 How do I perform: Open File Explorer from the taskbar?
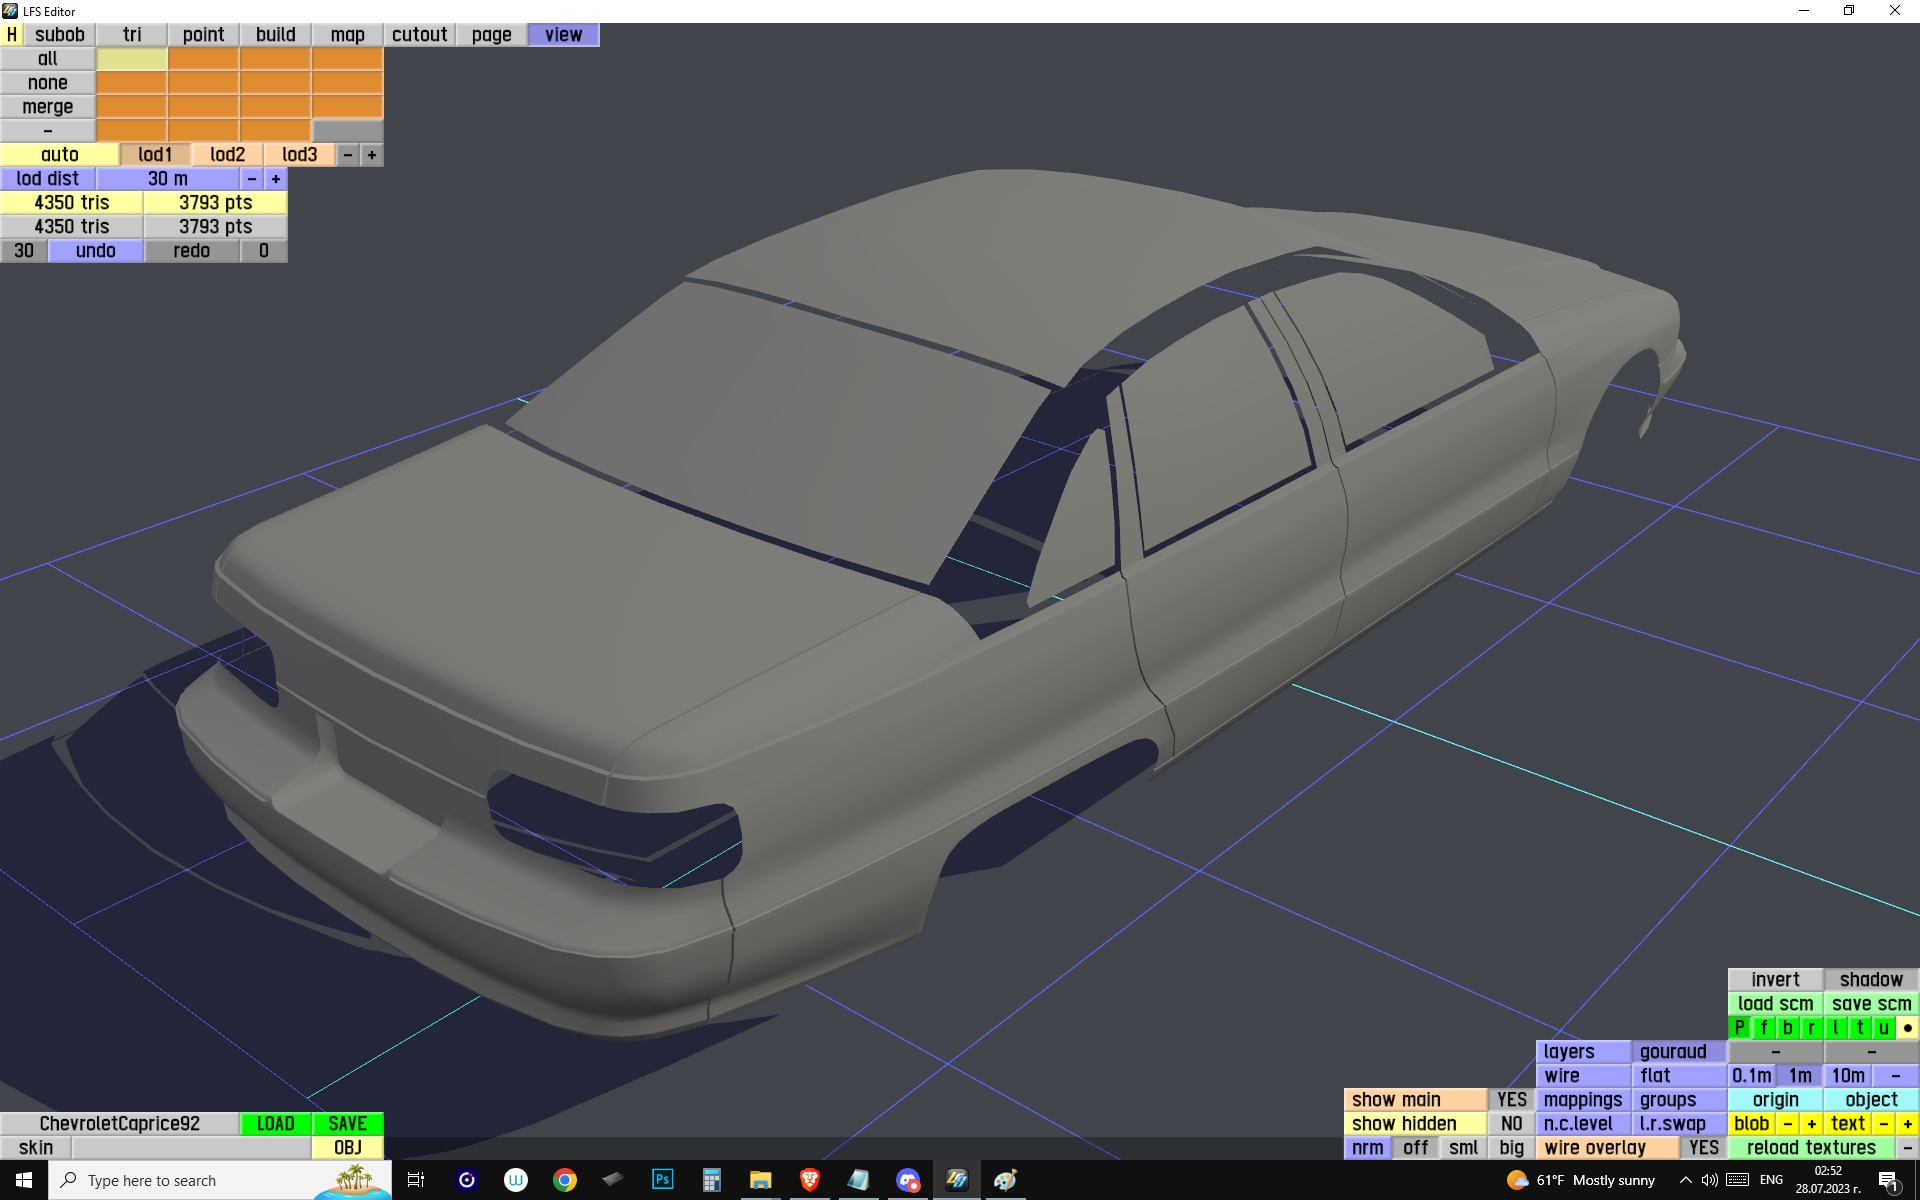click(x=760, y=1180)
